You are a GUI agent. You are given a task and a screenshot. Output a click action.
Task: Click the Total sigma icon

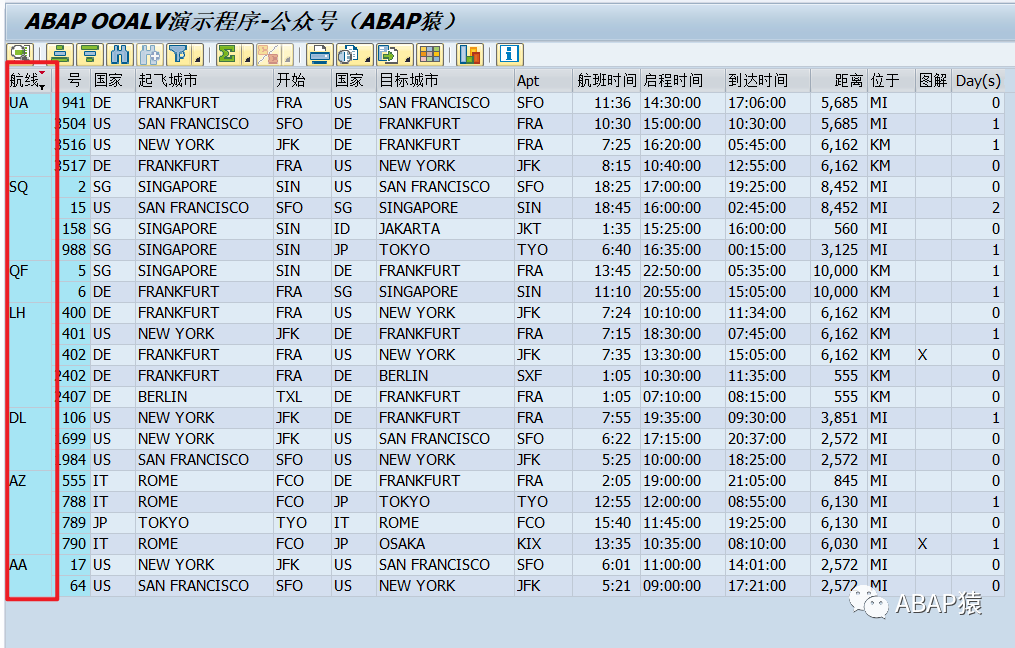pos(227,54)
